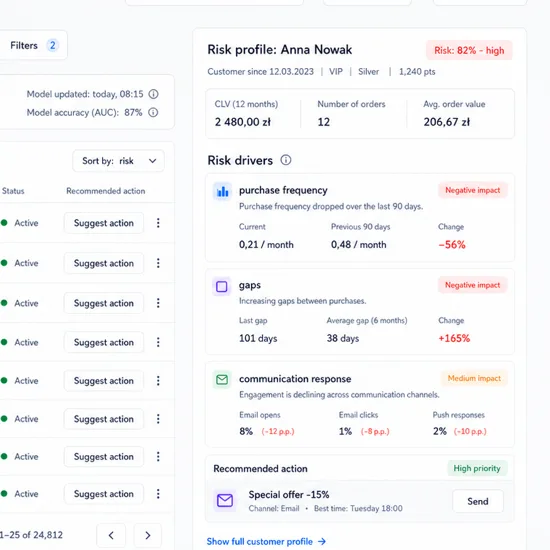
Task: Click the communication response envelope icon
Action: (x=222, y=380)
